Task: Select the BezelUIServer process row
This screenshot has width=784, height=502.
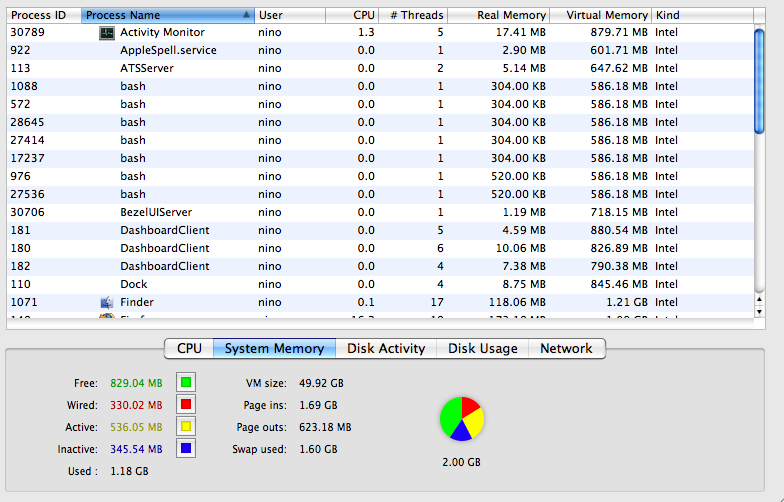Action: 380,212
